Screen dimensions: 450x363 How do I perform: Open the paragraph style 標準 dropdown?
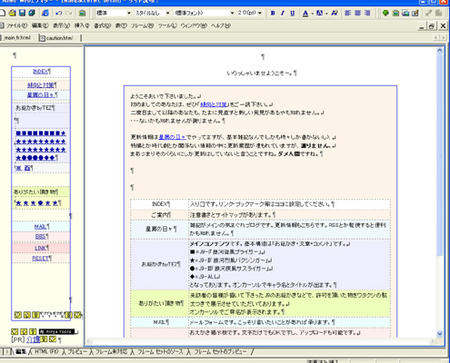tap(113, 13)
